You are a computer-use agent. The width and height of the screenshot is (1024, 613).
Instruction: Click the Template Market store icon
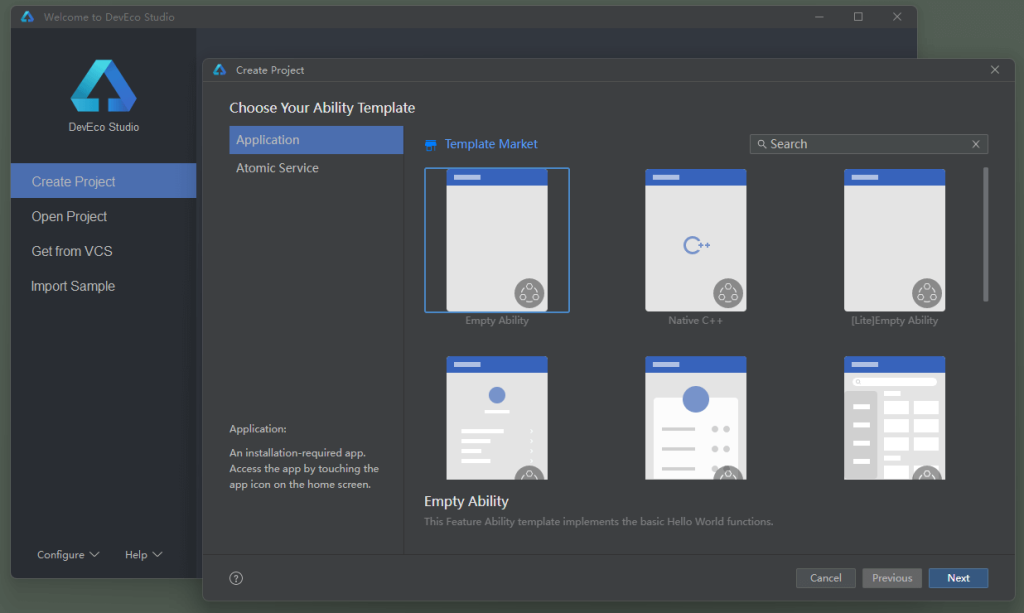pyautogui.click(x=430, y=145)
